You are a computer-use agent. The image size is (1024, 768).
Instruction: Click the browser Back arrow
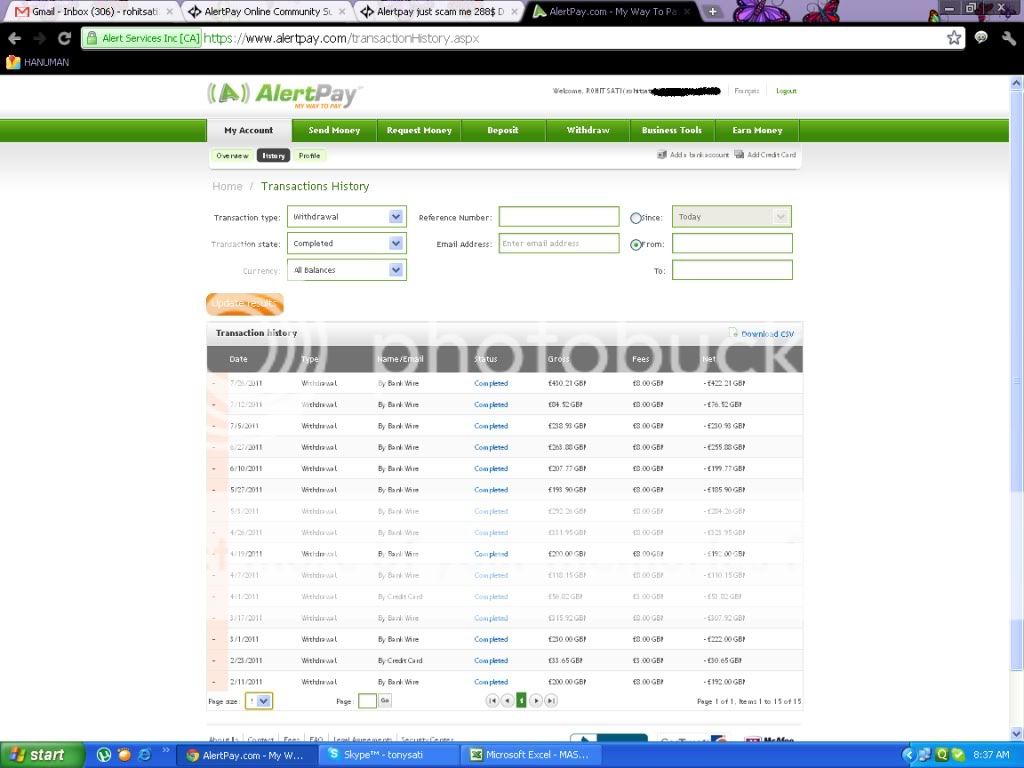[x=14, y=39]
